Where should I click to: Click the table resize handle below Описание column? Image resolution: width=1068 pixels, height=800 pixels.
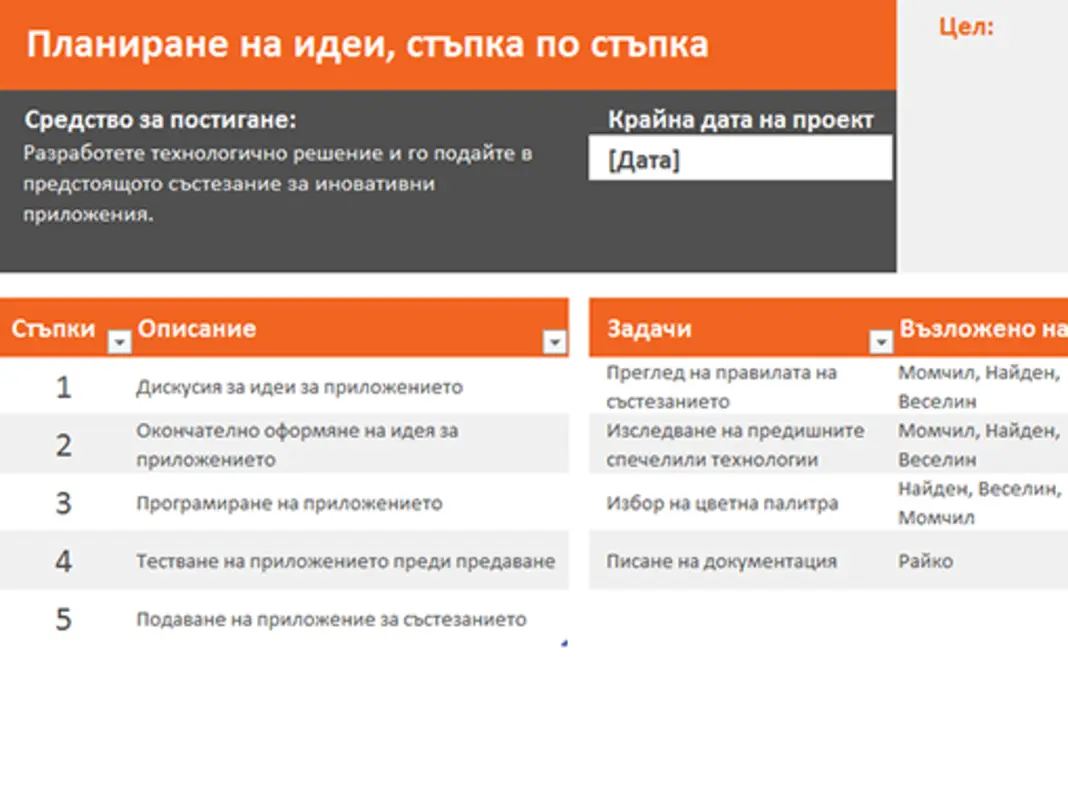click(565, 643)
